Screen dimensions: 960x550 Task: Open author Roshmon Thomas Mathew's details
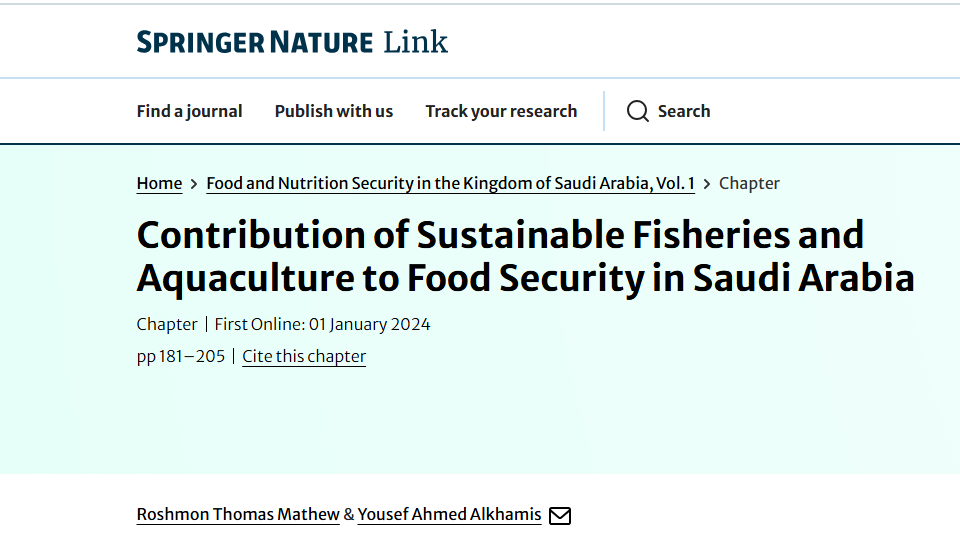pyautogui.click(x=238, y=514)
